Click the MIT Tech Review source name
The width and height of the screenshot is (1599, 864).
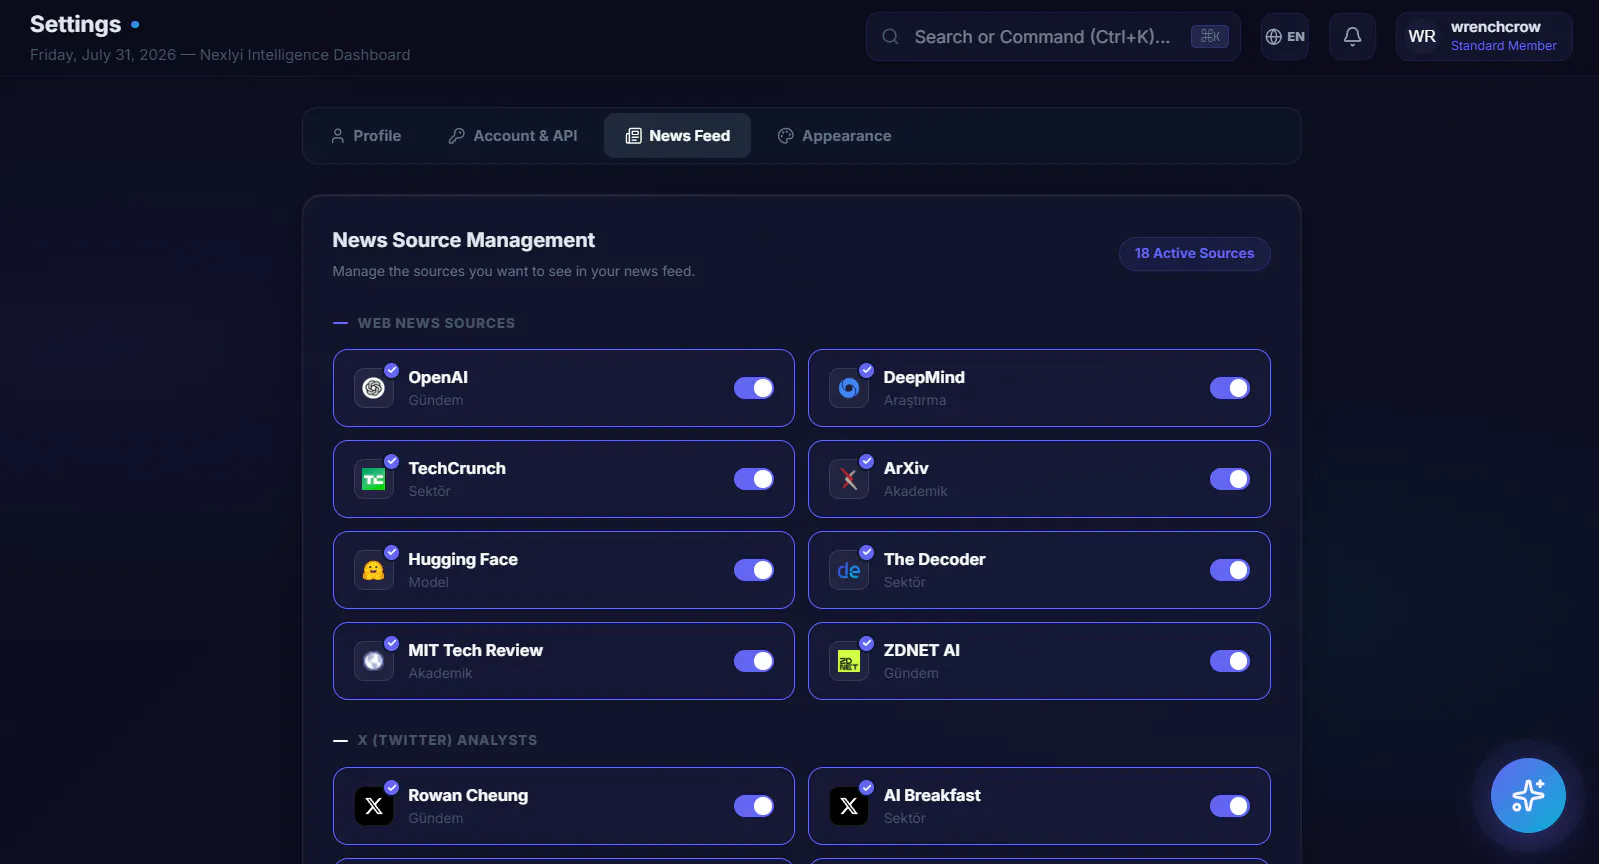tap(475, 650)
